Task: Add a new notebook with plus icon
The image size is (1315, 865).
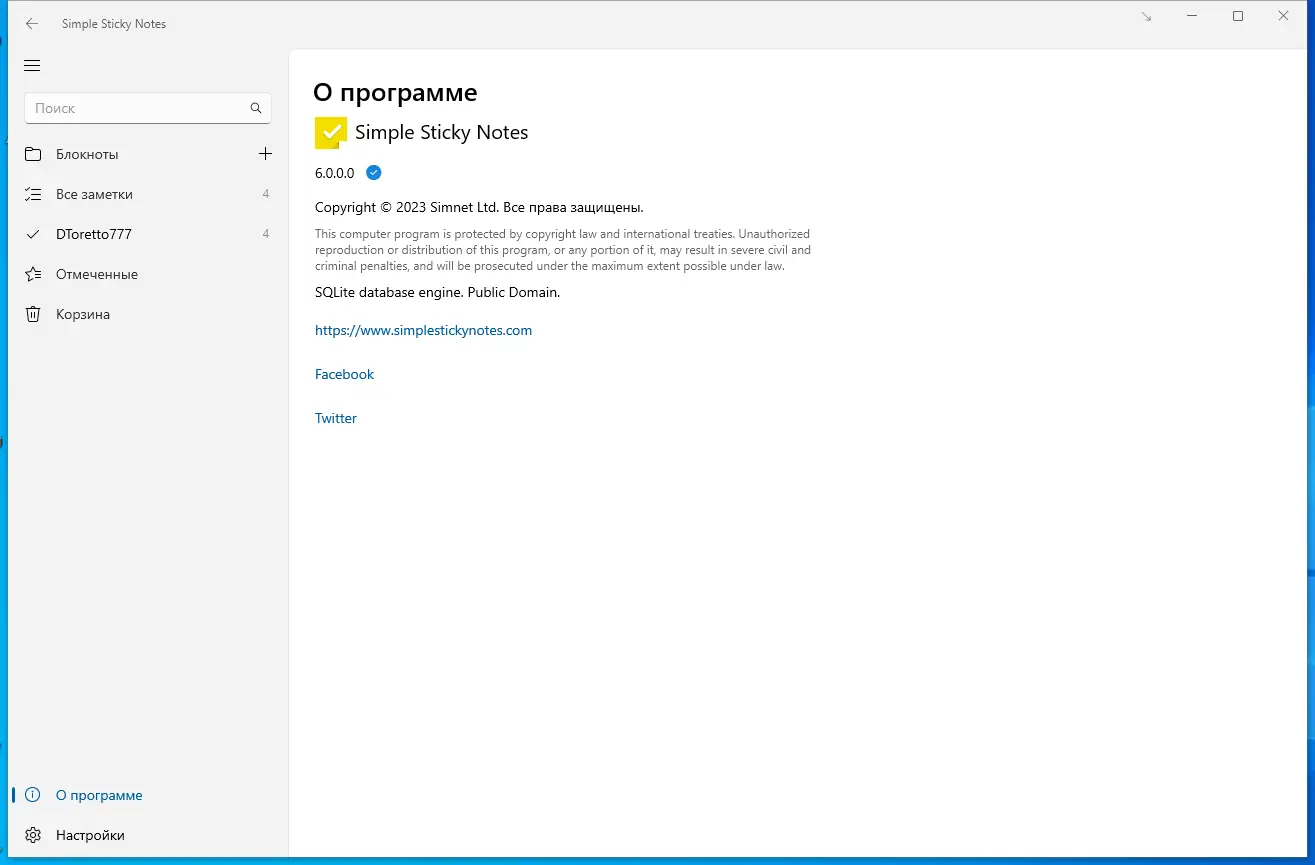Action: pyautogui.click(x=265, y=154)
